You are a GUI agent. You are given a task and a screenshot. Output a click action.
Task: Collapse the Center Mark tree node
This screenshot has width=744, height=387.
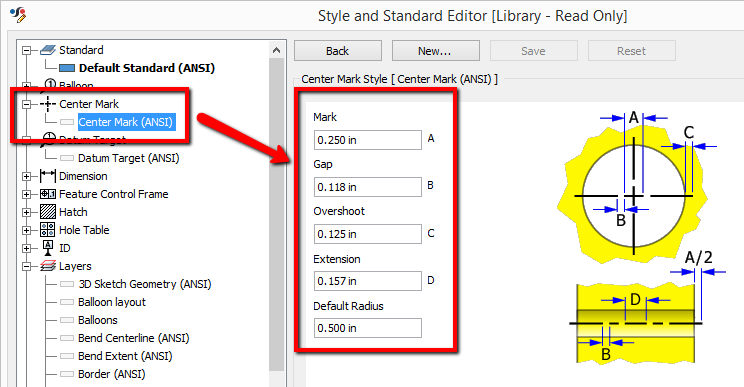[27, 104]
